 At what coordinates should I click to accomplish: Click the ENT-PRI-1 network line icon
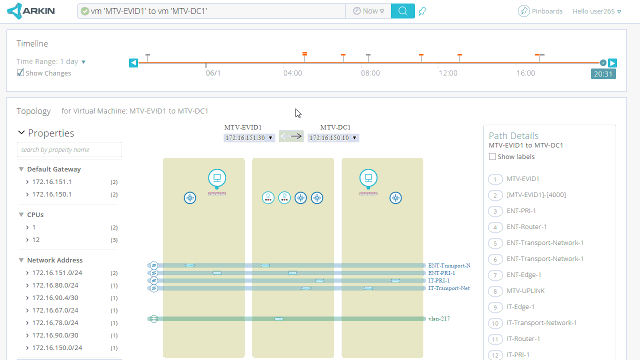[x=153, y=273]
